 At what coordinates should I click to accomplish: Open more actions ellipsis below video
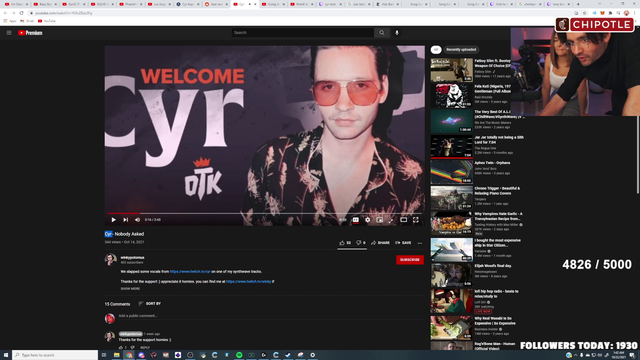420,243
